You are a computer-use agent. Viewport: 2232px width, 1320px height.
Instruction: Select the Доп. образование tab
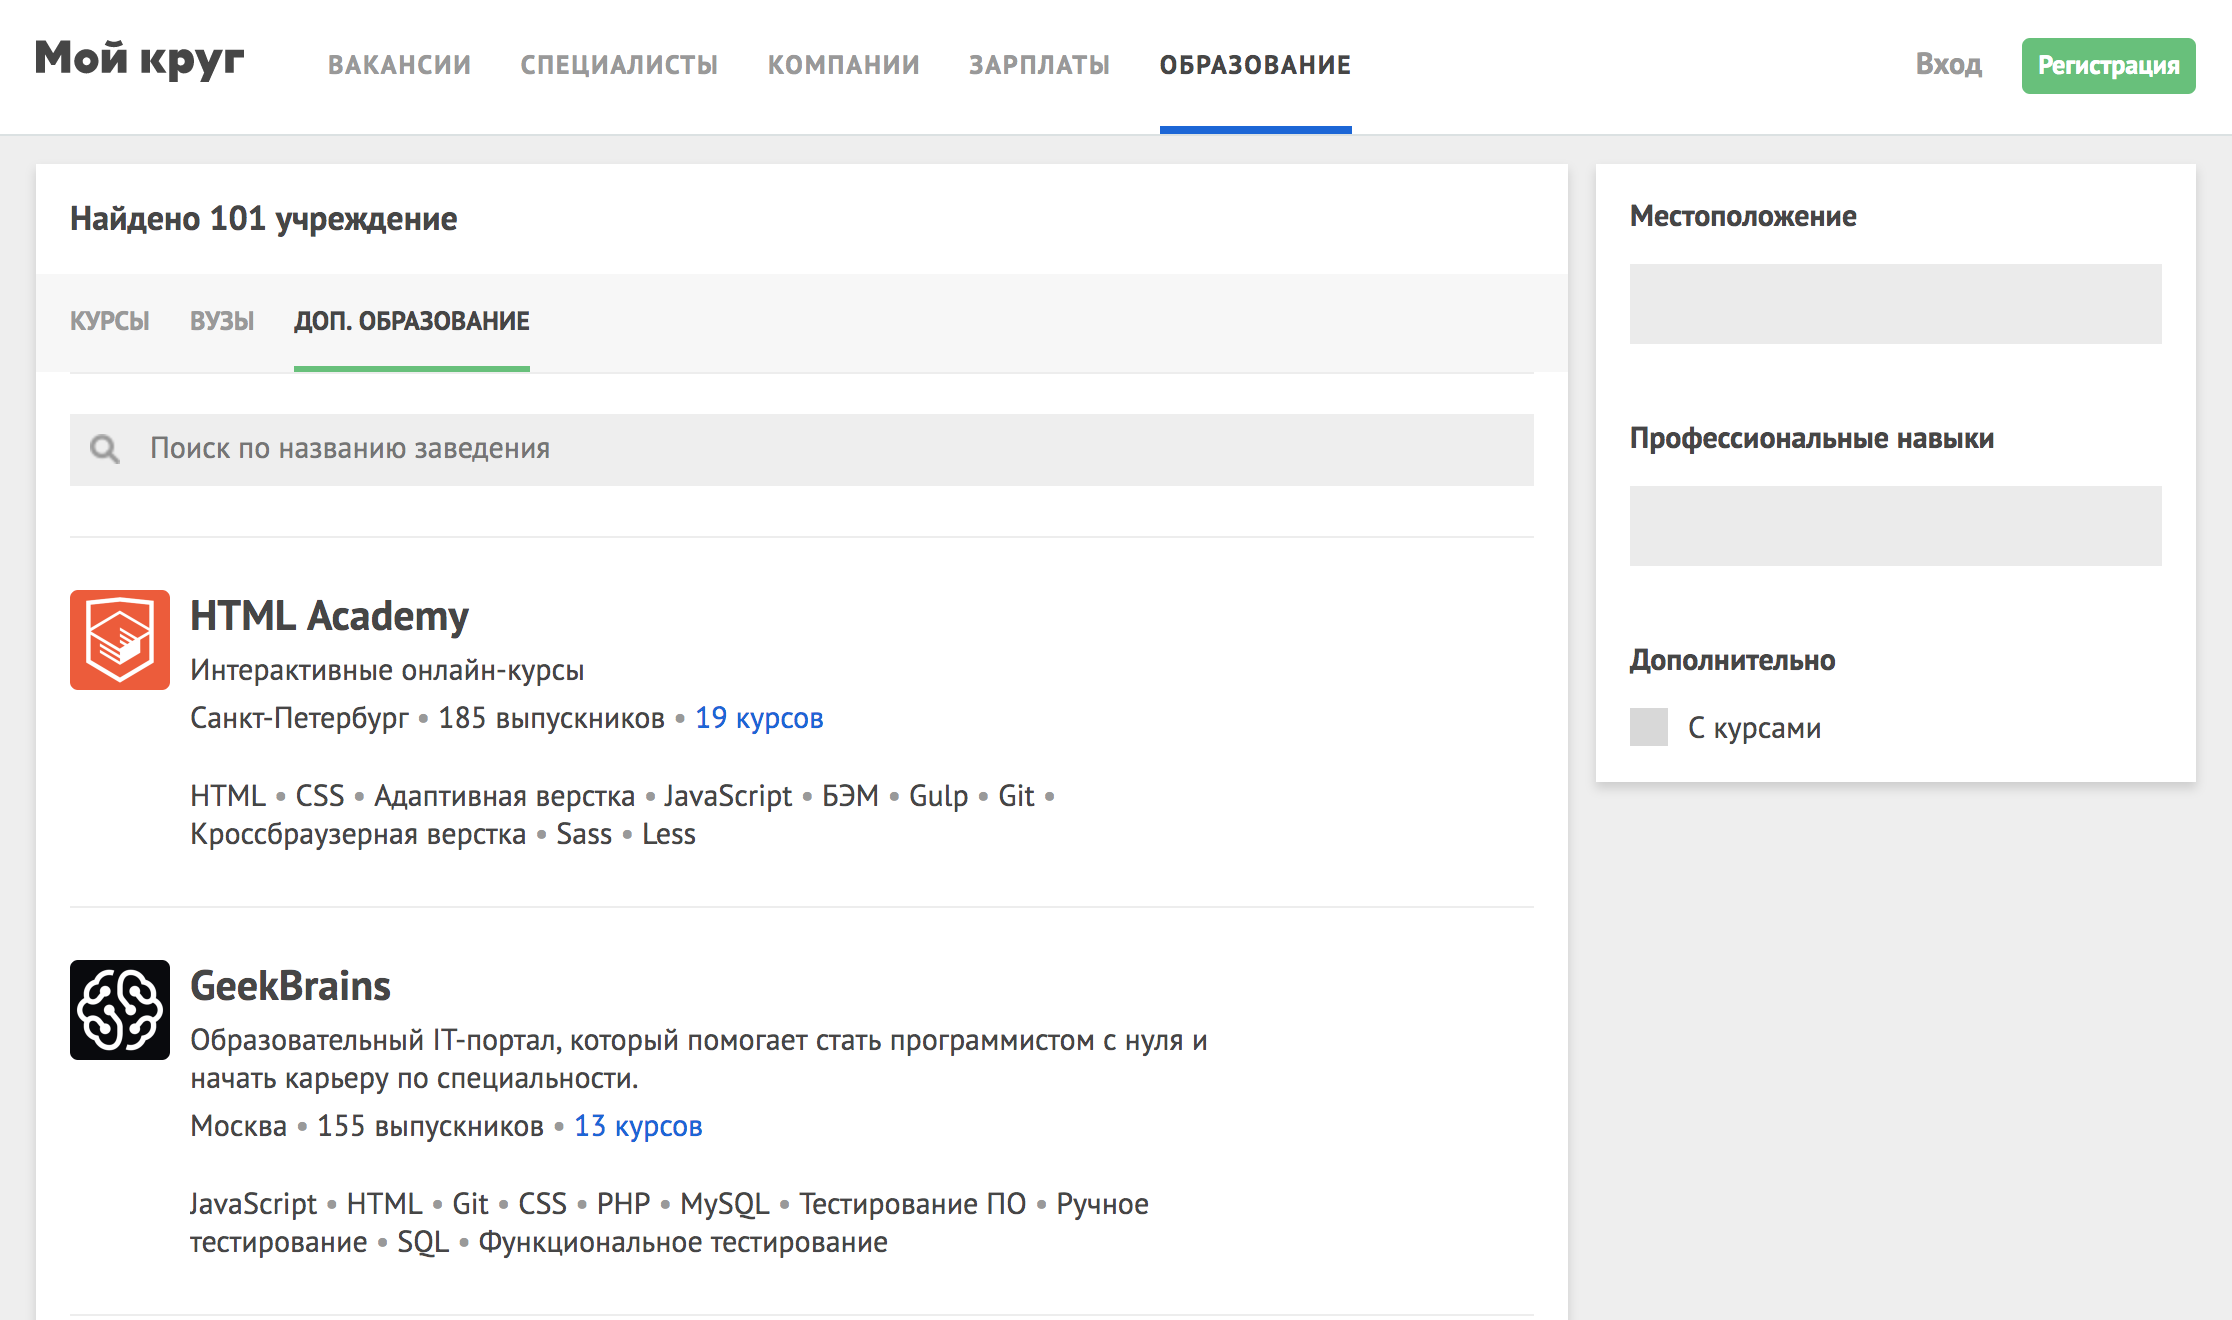point(411,321)
